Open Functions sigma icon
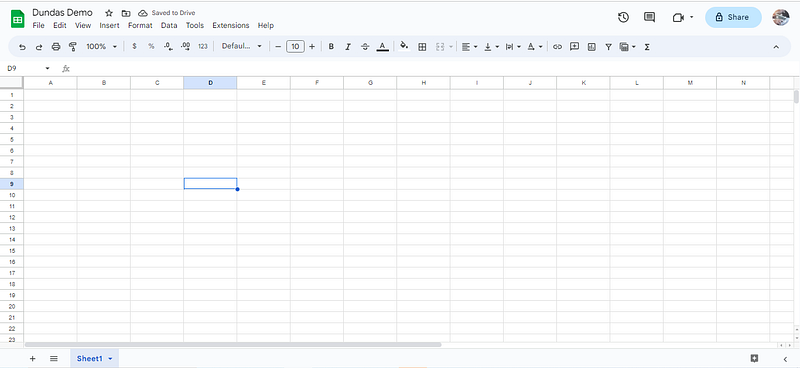The height and width of the screenshot is (368, 800). pos(647,46)
